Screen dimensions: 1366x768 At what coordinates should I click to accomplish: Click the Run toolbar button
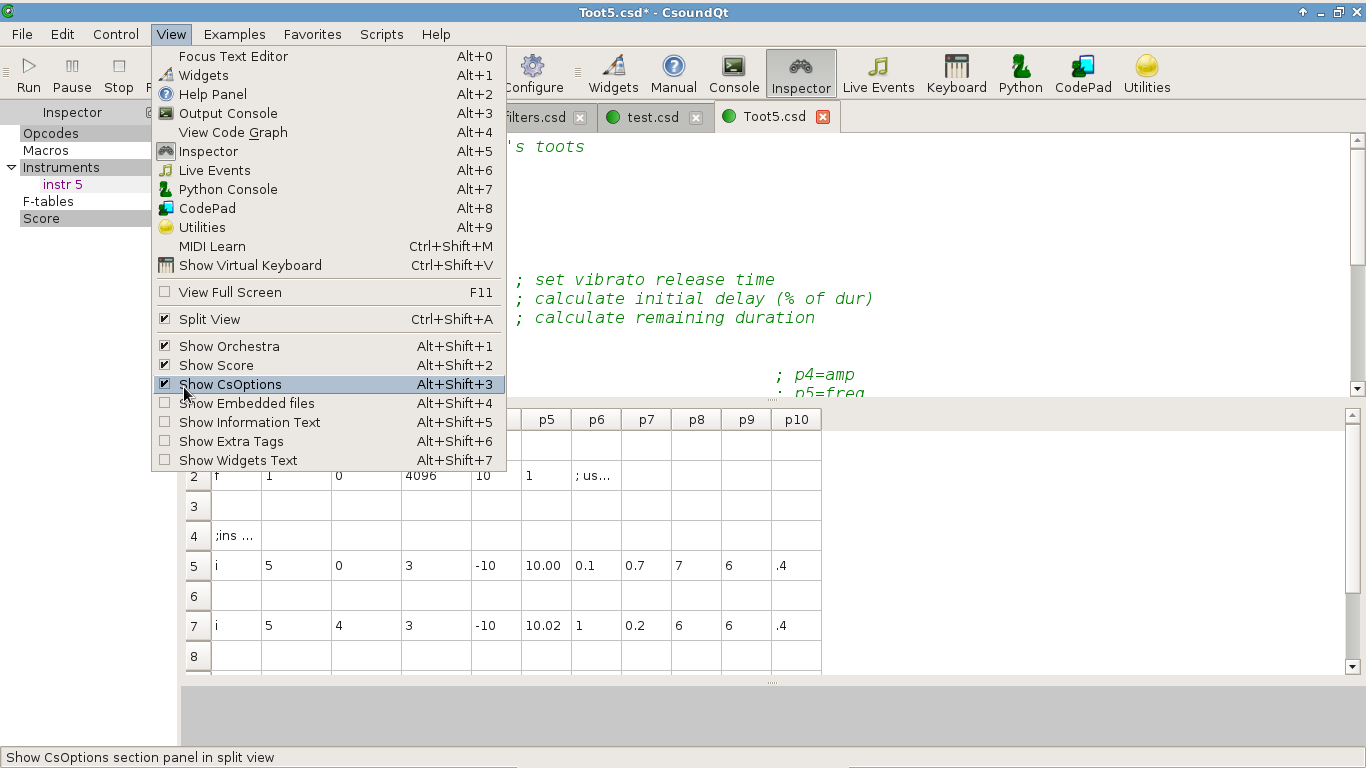click(x=29, y=75)
